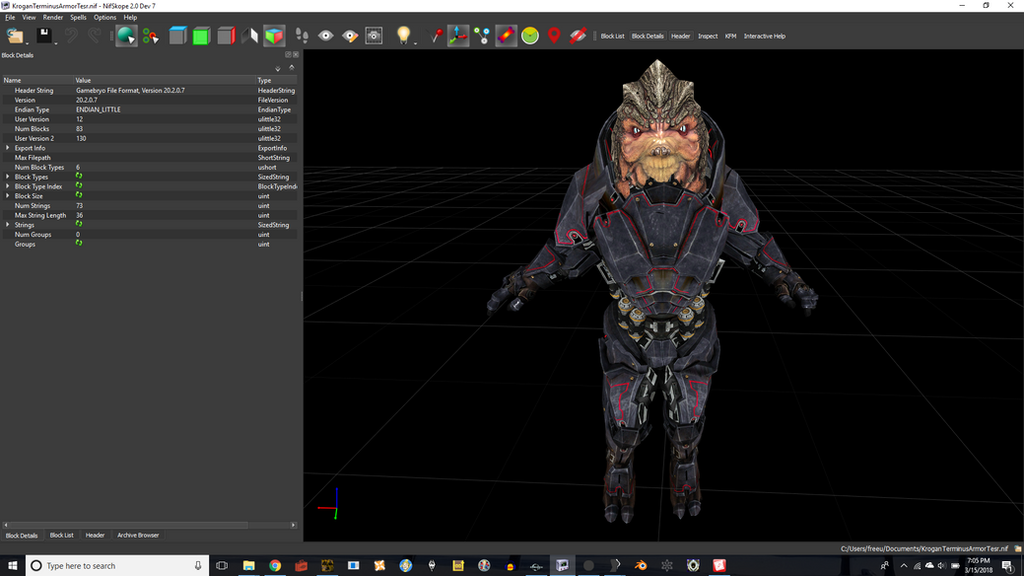Click refresh icon in Groups row

[78, 243]
